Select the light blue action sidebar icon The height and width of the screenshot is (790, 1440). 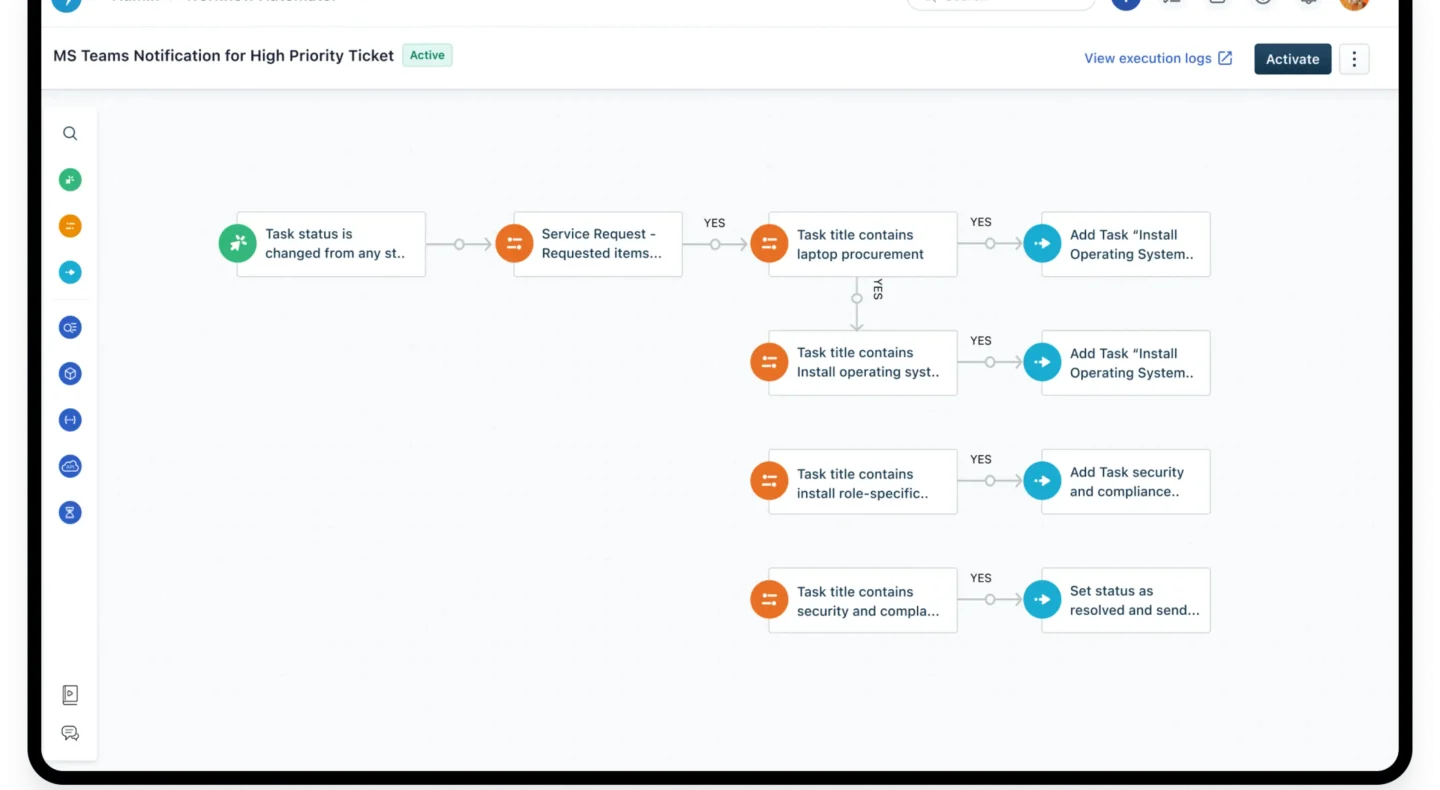(70, 273)
